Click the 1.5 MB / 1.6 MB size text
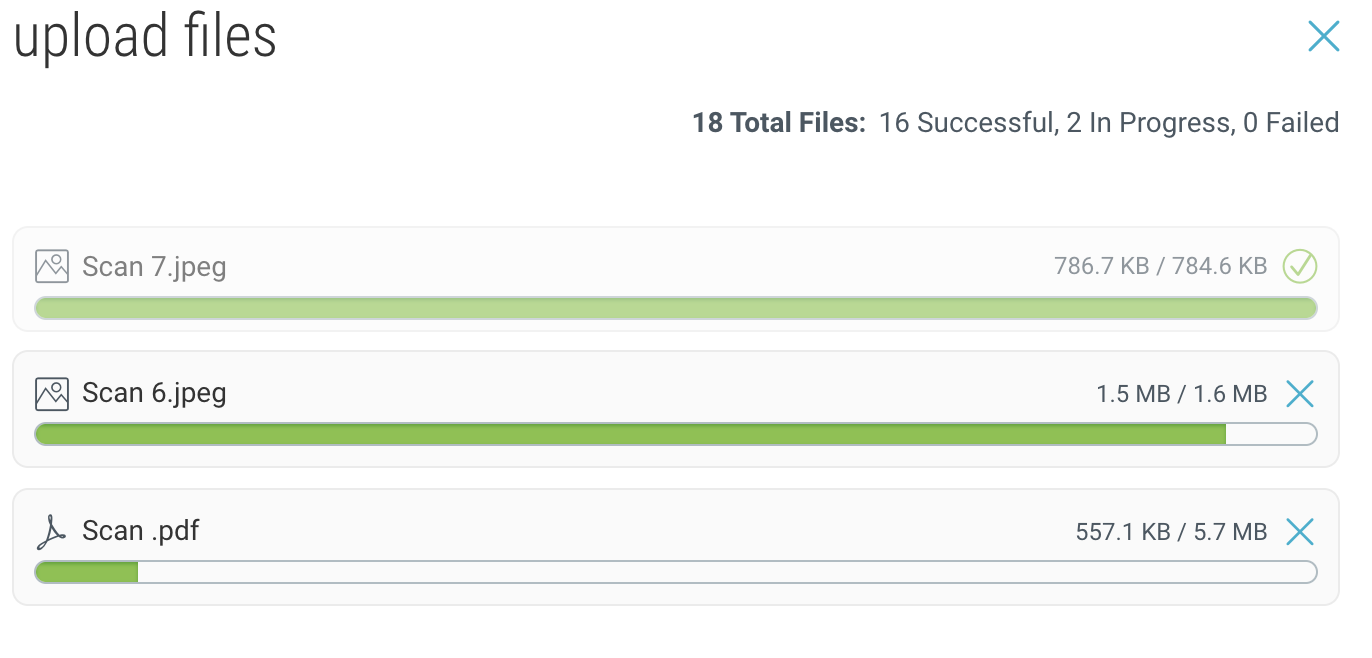Screen dimensions: 1372x658 click(x=1182, y=394)
